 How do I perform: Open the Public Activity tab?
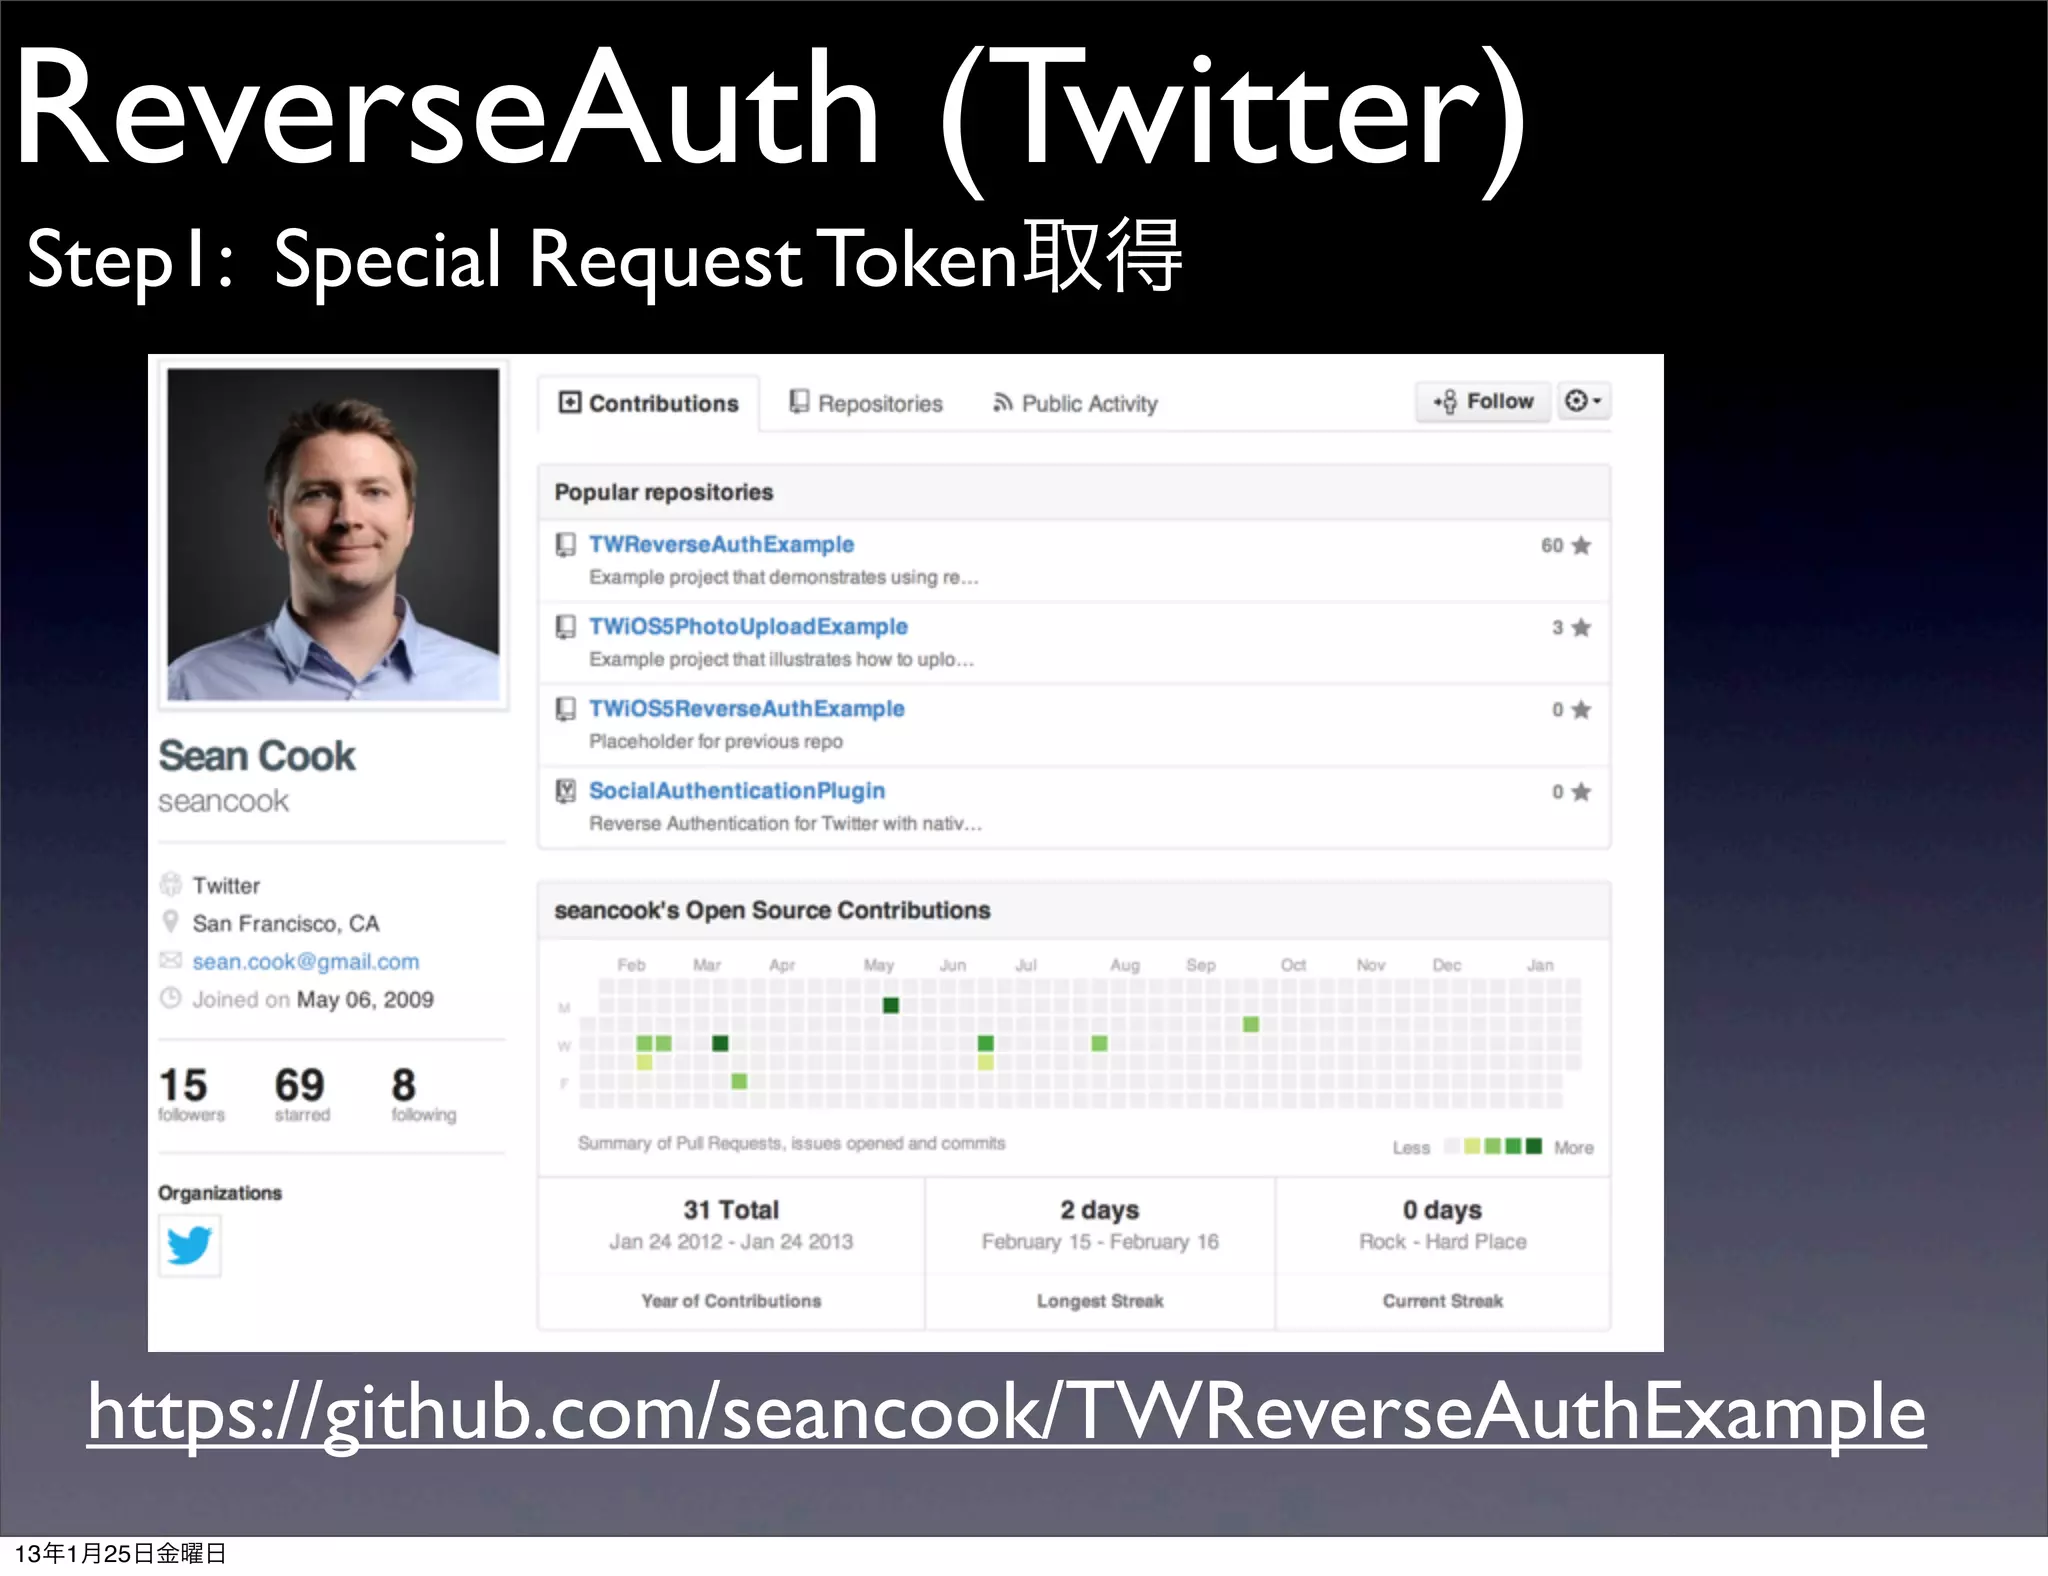[x=1075, y=403]
